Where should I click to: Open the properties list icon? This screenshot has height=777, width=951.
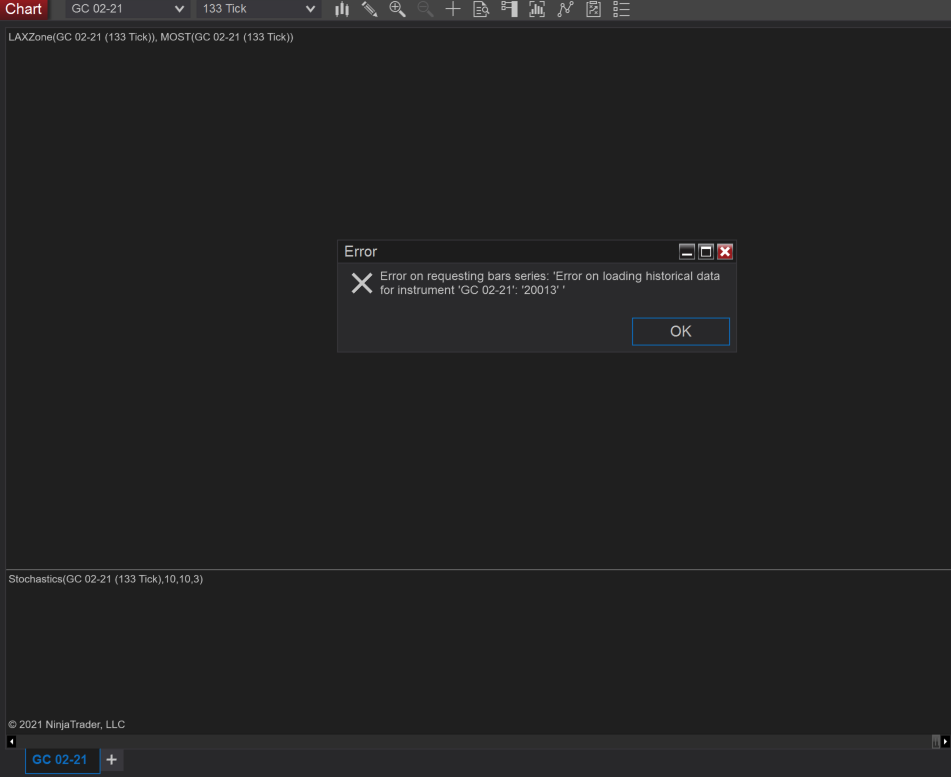[622, 9]
